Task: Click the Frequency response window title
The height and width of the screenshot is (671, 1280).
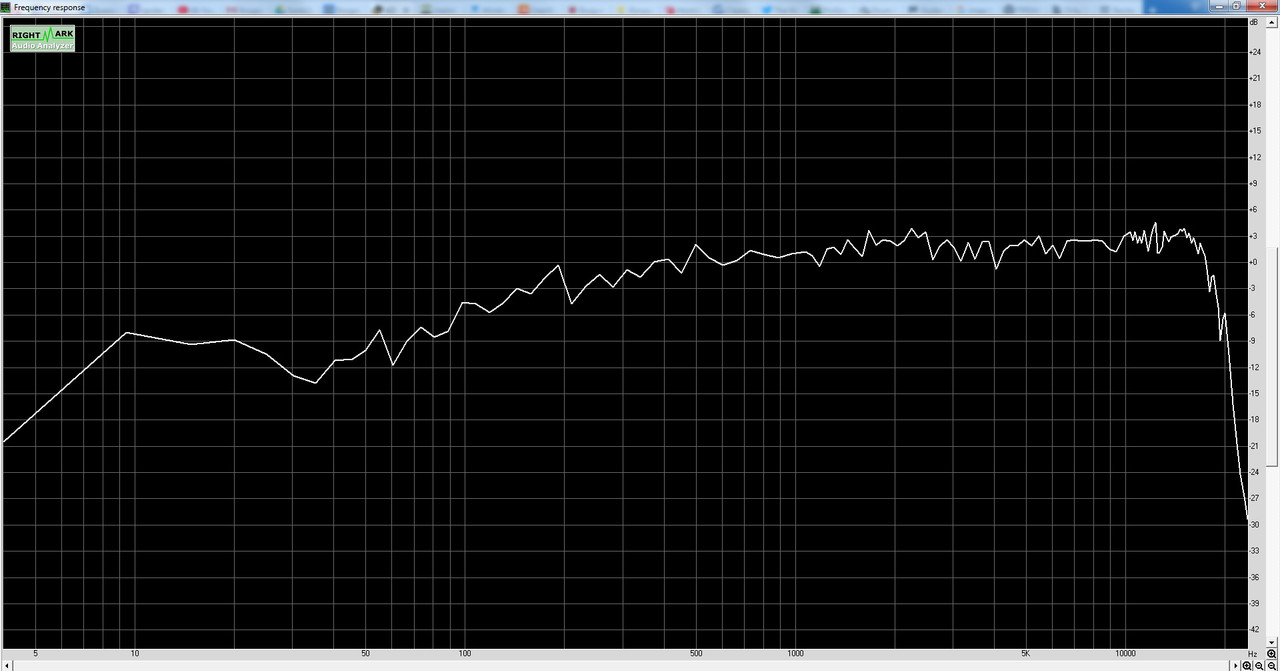Action: pyautogui.click(x=50, y=7)
